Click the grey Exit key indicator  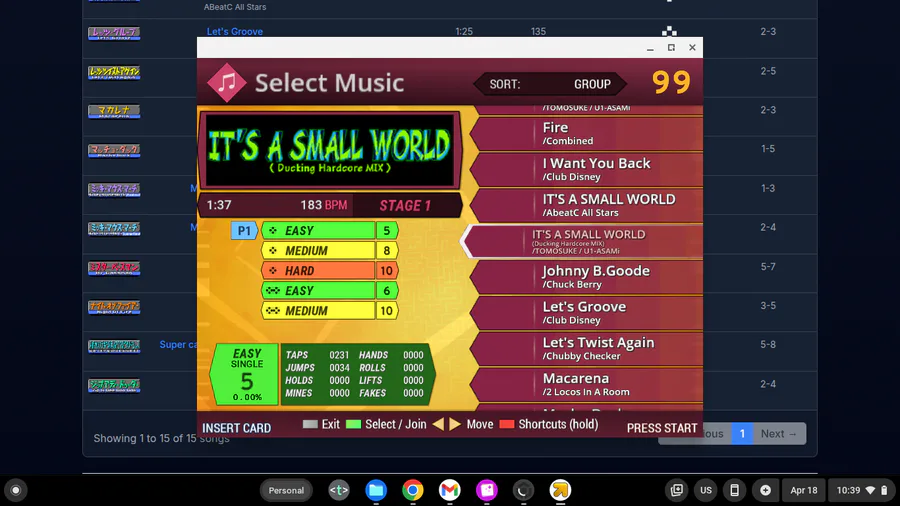(x=310, y=425)
